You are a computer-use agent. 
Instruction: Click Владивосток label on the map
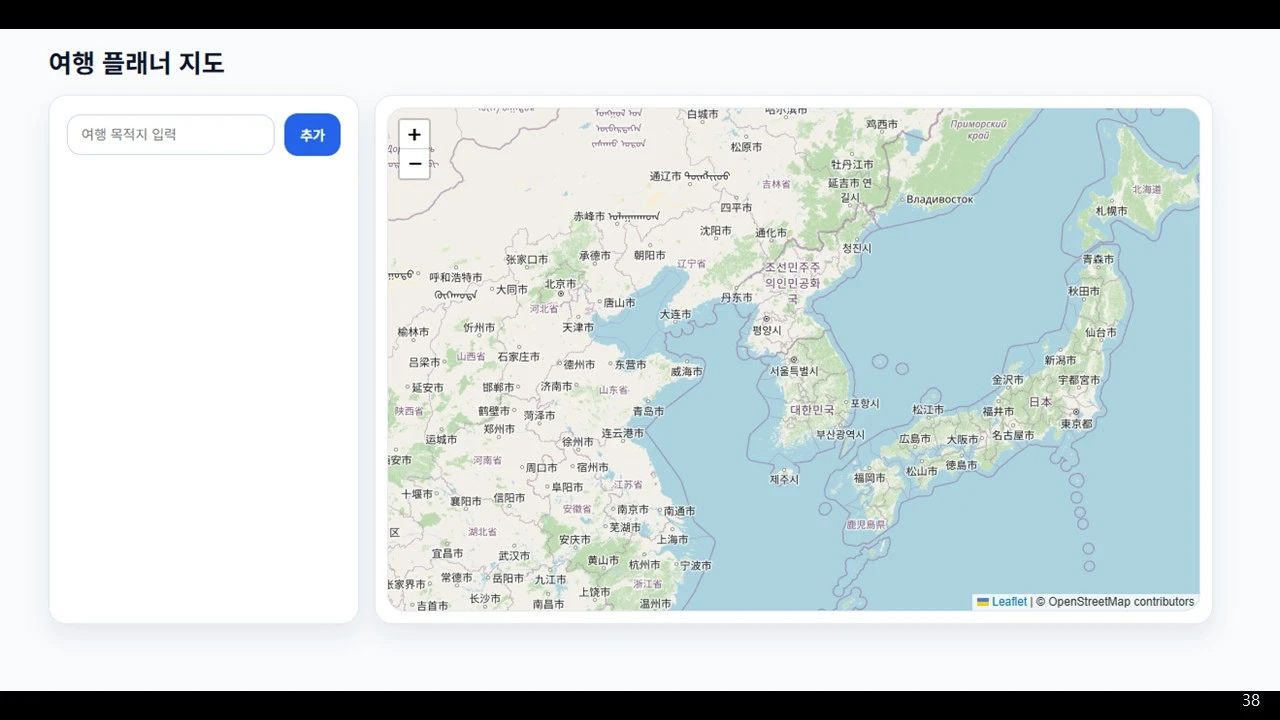[x=940, y=199]
